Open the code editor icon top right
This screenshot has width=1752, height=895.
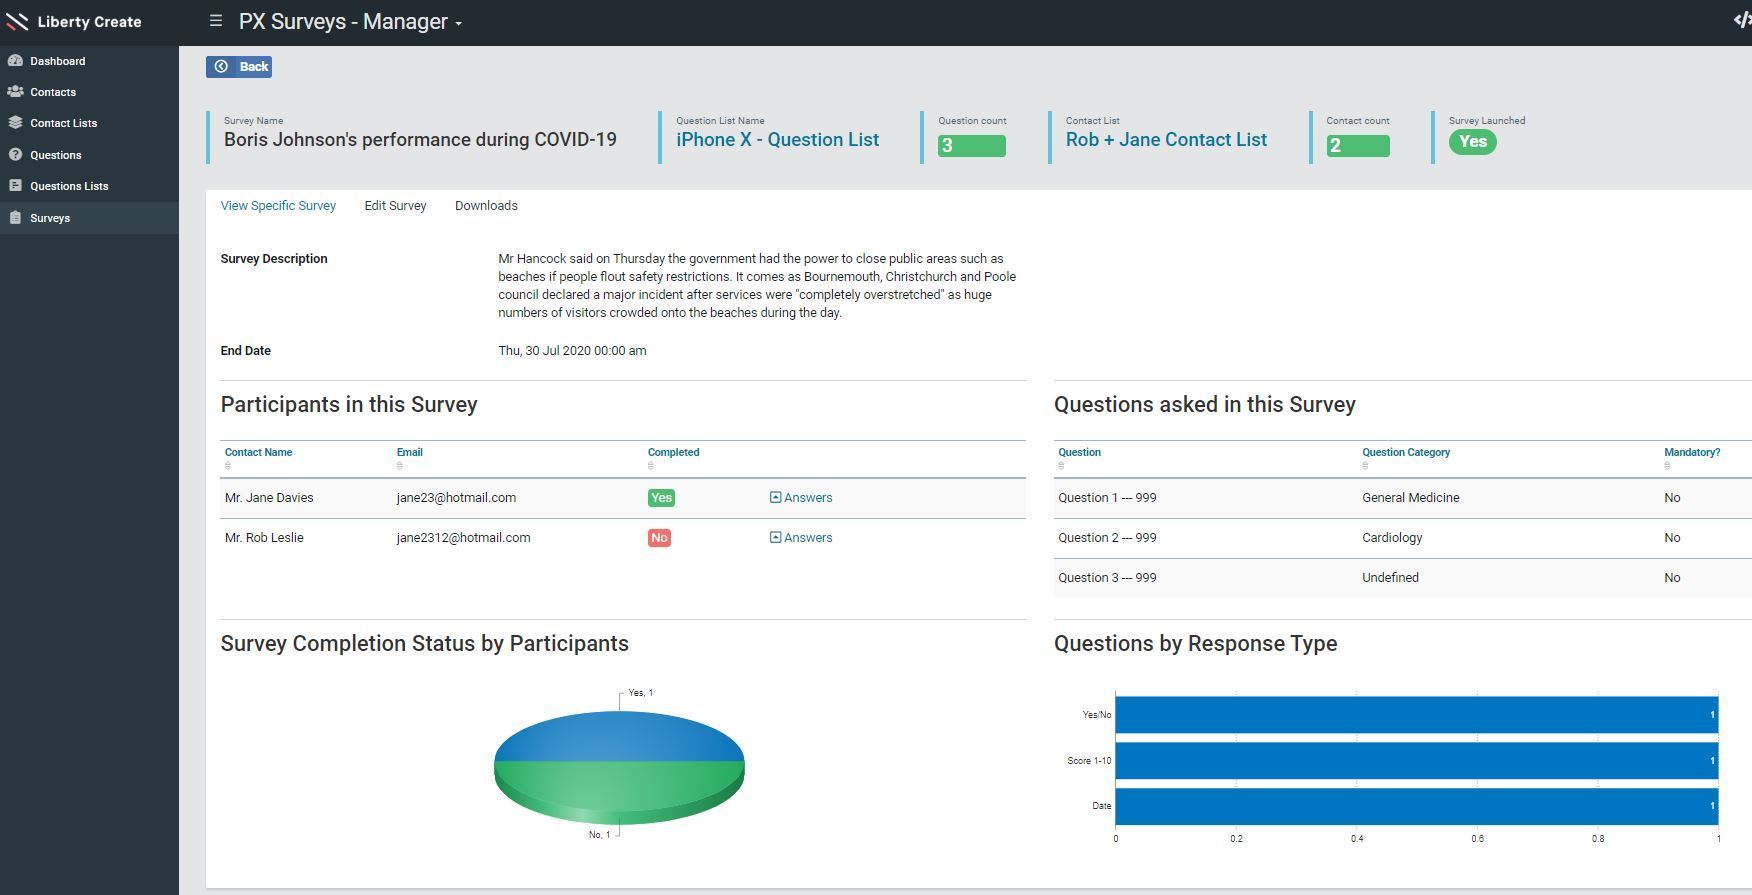point(1741,21)
